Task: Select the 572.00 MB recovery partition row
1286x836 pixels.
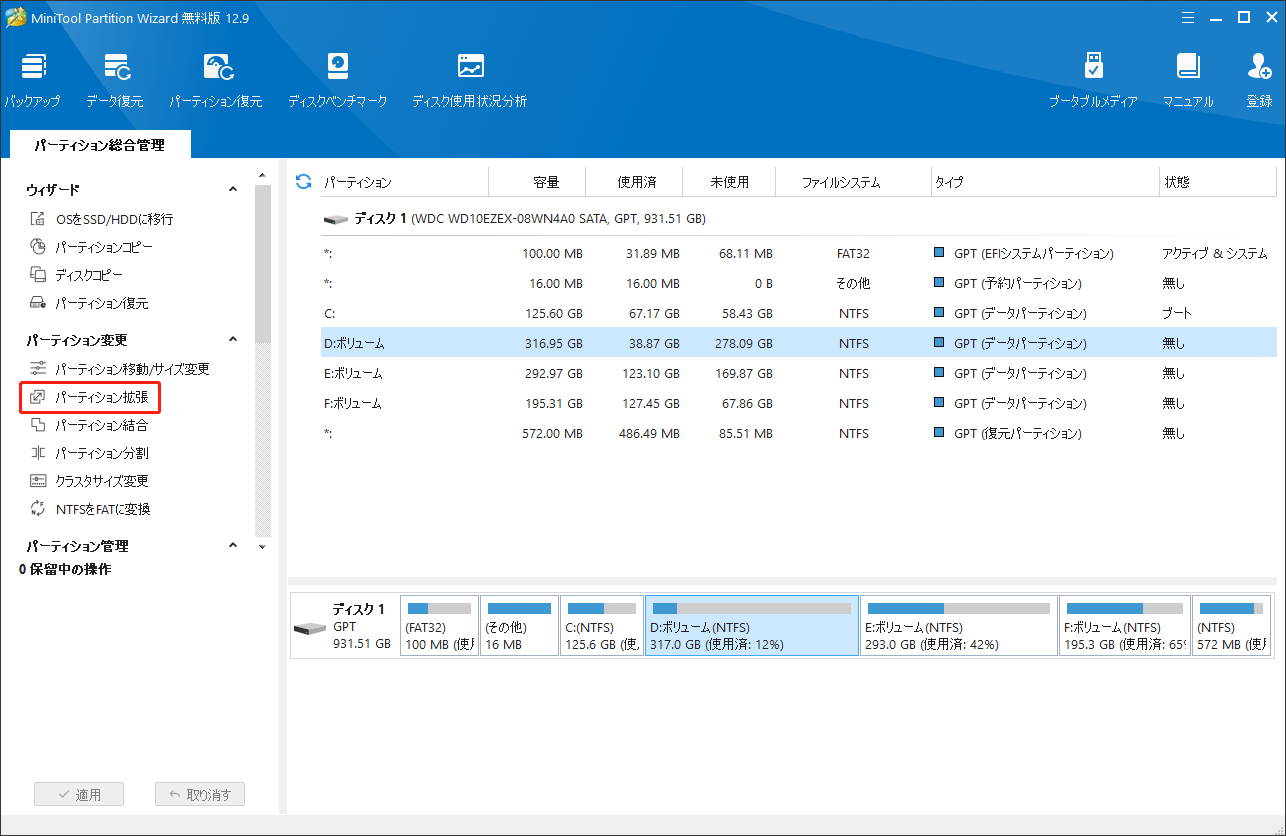Action: point(798,434)
